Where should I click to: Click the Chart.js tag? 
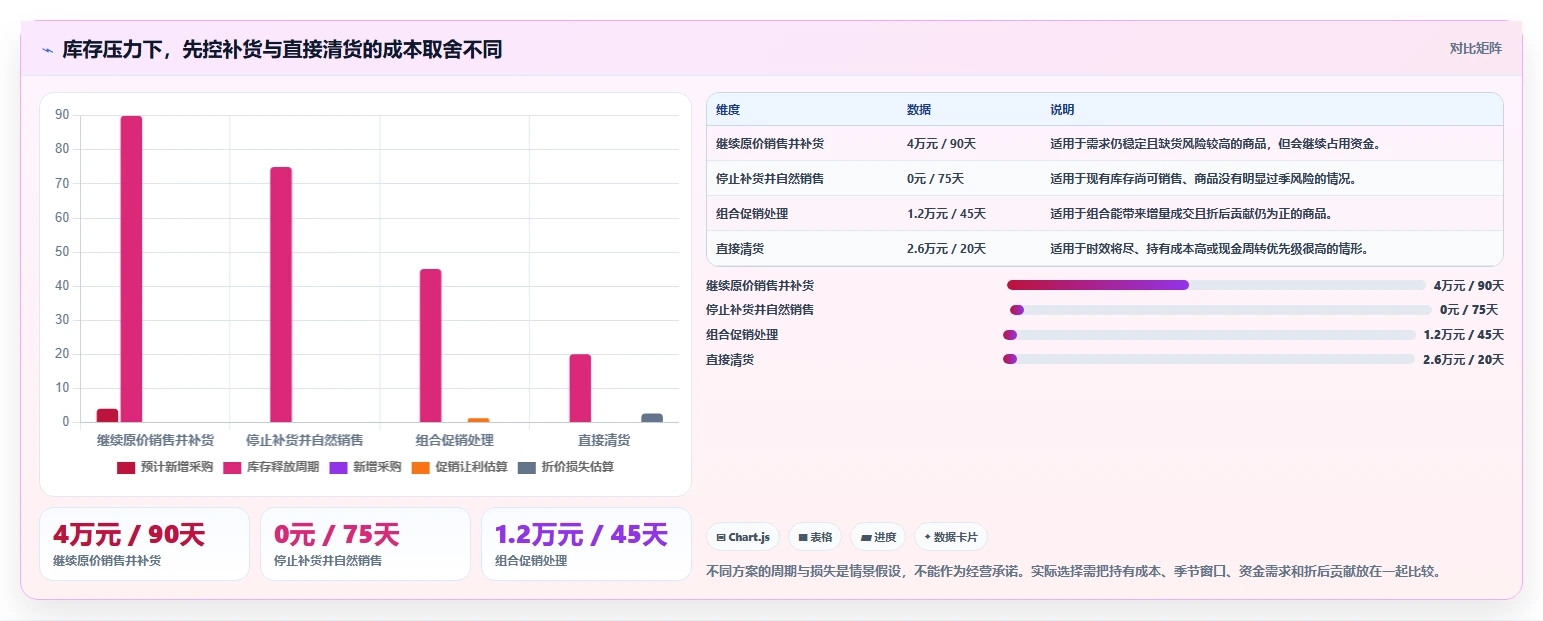(x=744, y=537)
